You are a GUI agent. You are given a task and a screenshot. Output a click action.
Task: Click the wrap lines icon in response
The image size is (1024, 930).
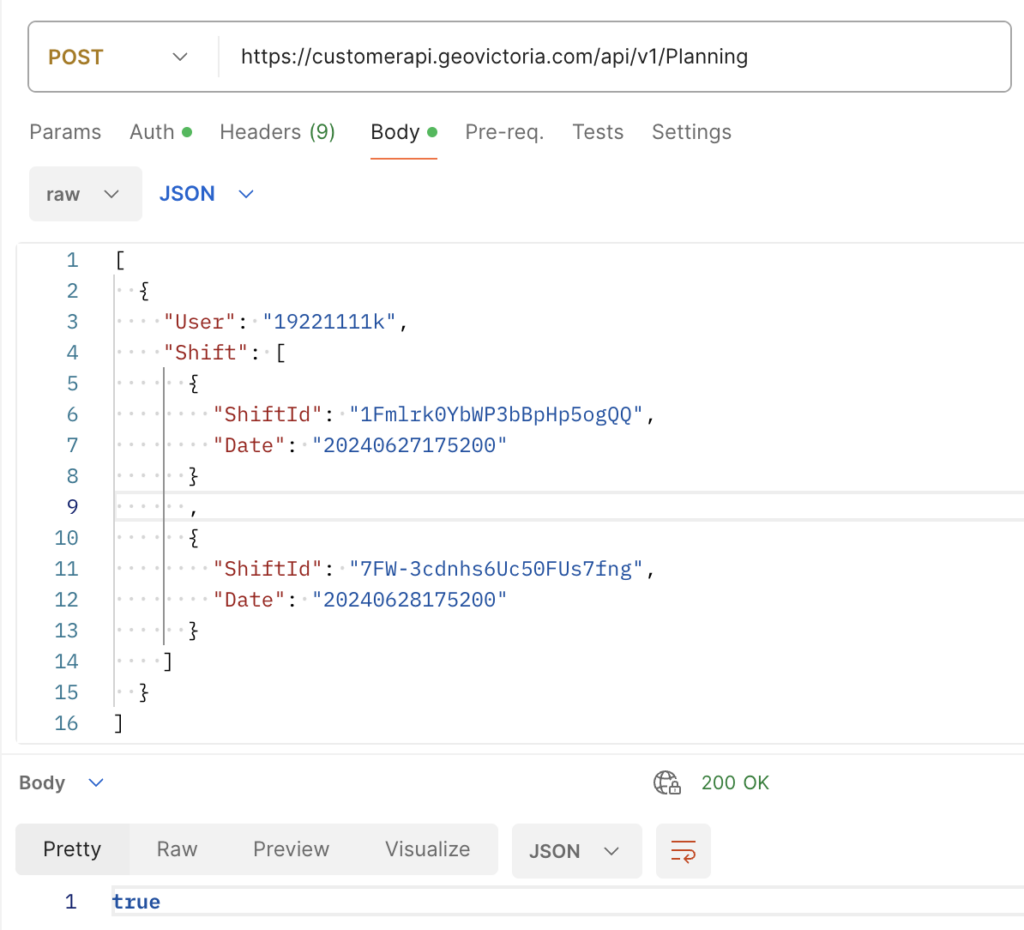(x=683, y=851)
